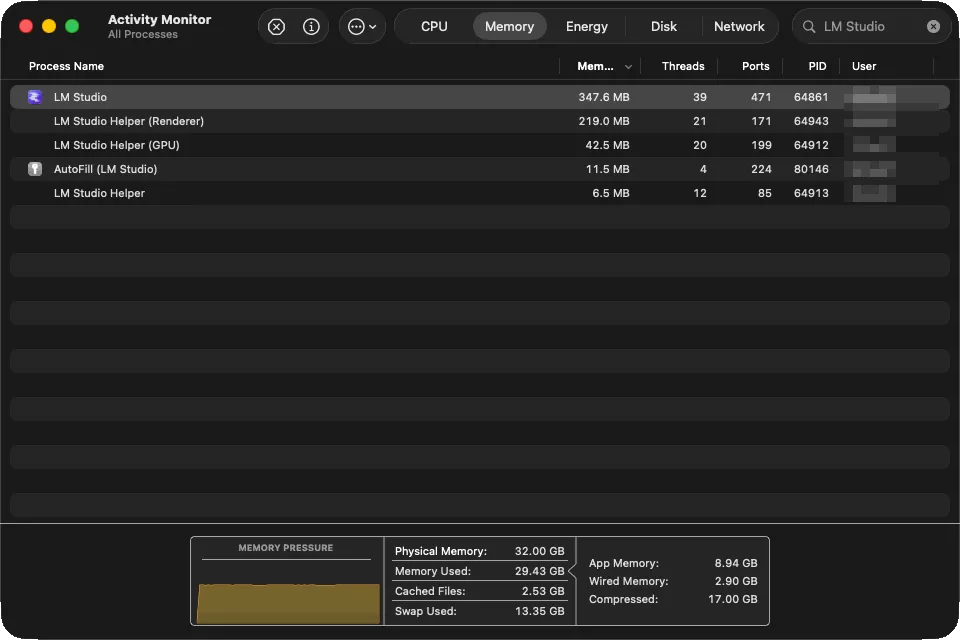The width and height of the screenshot is (960, 640).
Task: Sort by Process Name column header
Action: pyautogui.click(x=66, y=66)
